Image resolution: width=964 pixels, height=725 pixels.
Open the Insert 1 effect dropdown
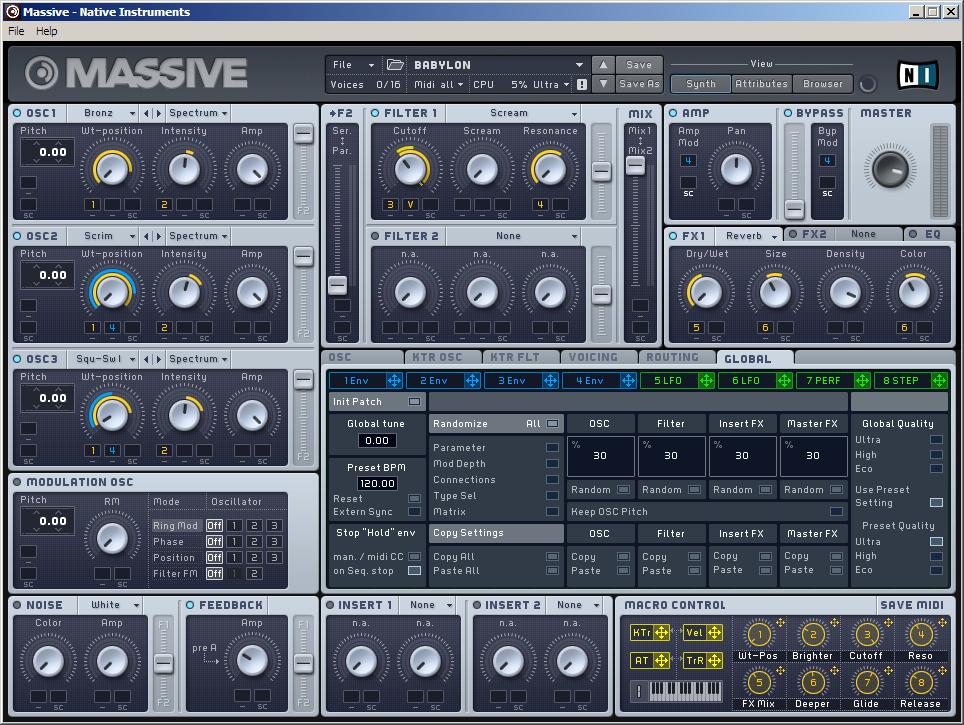[427, 605]
